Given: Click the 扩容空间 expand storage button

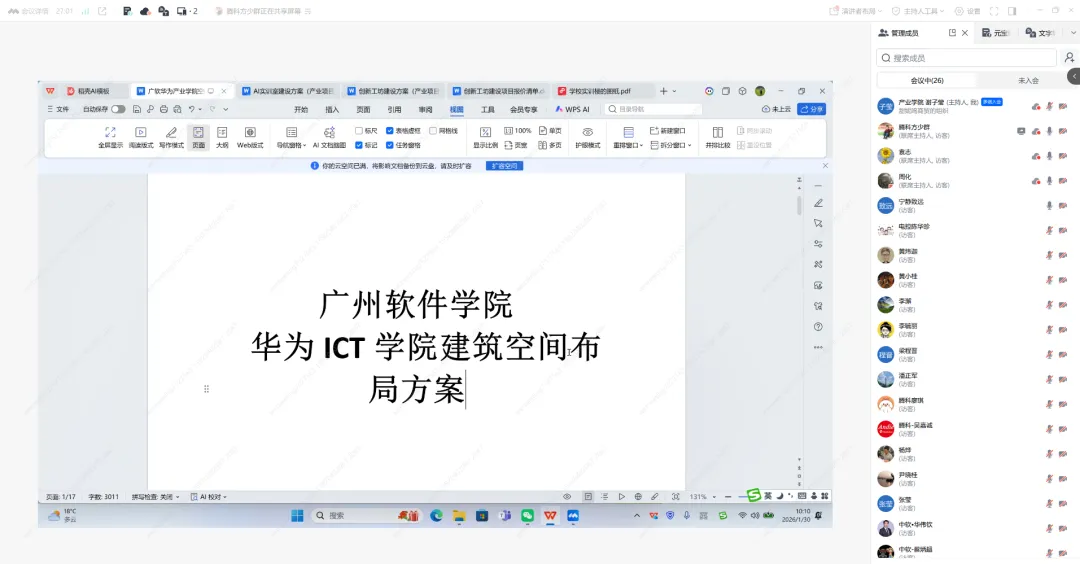Looking at the screenshot, I should tap(504, 166).
